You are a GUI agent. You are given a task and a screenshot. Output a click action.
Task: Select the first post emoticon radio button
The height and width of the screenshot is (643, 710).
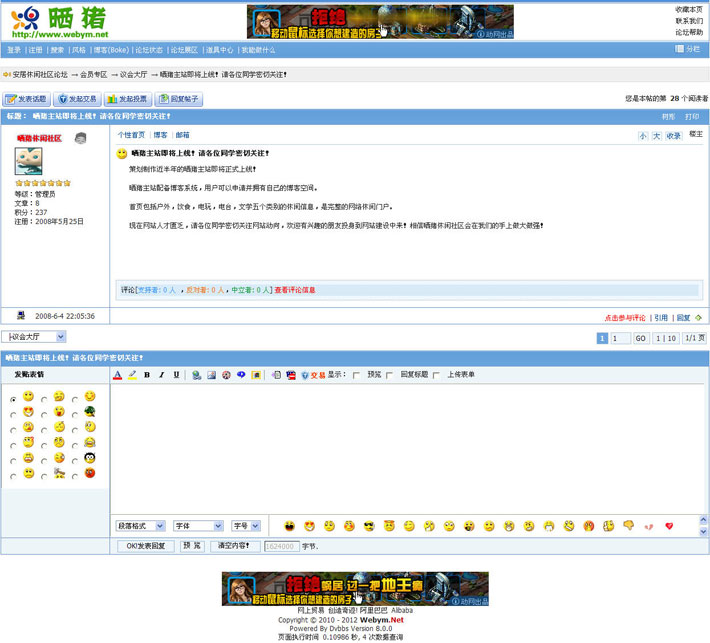[12, 398]
